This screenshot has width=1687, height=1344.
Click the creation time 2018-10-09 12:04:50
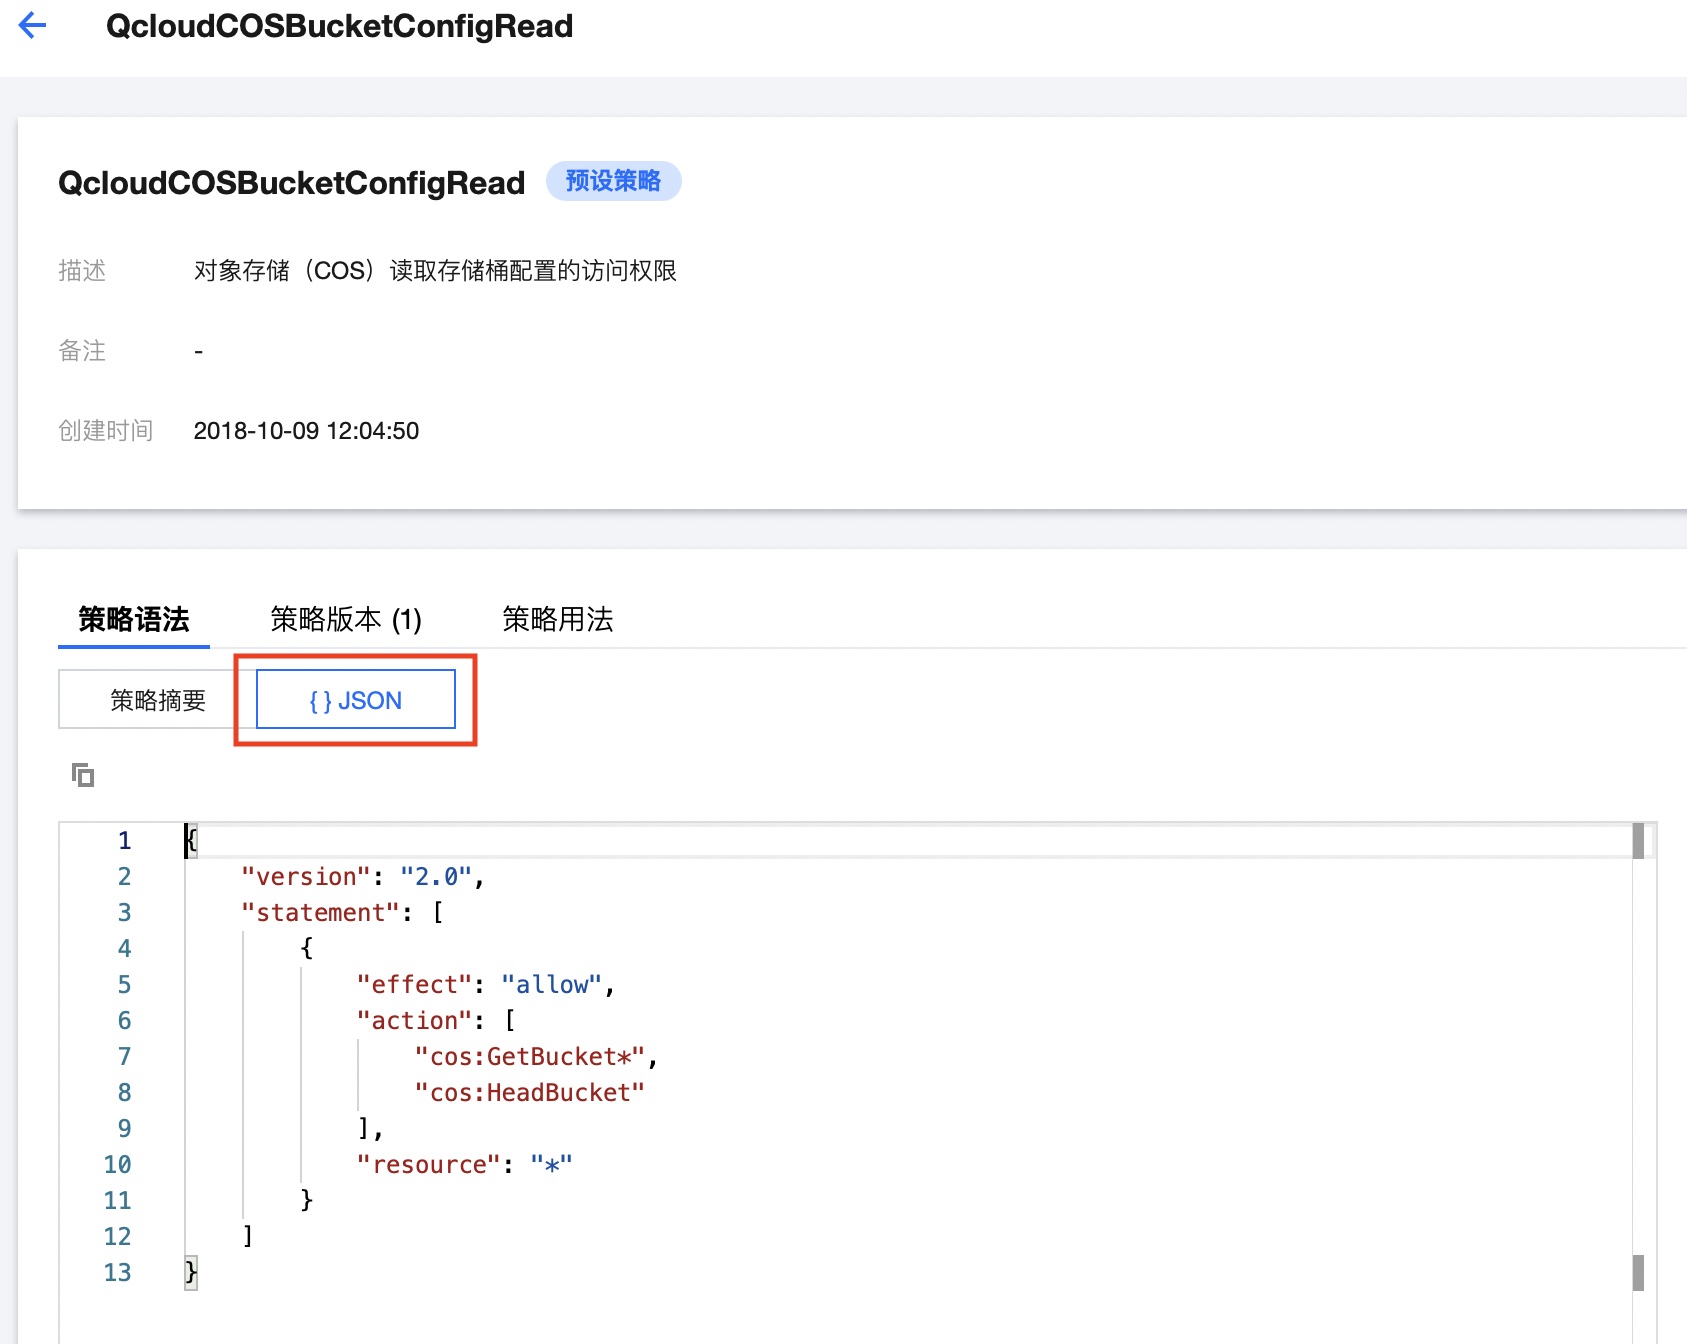click(x=306, y=431)
